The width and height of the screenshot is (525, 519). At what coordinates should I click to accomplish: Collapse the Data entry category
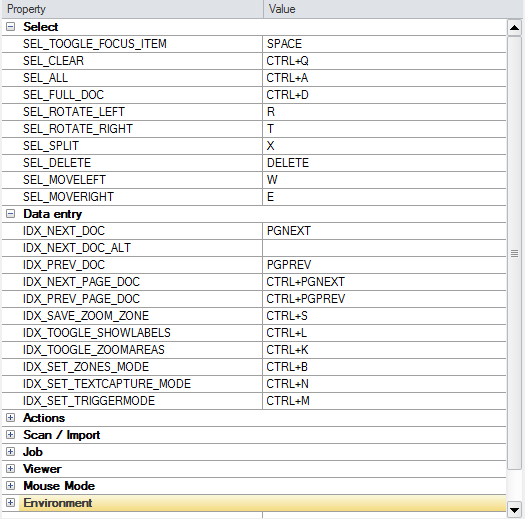coord(10,214)
